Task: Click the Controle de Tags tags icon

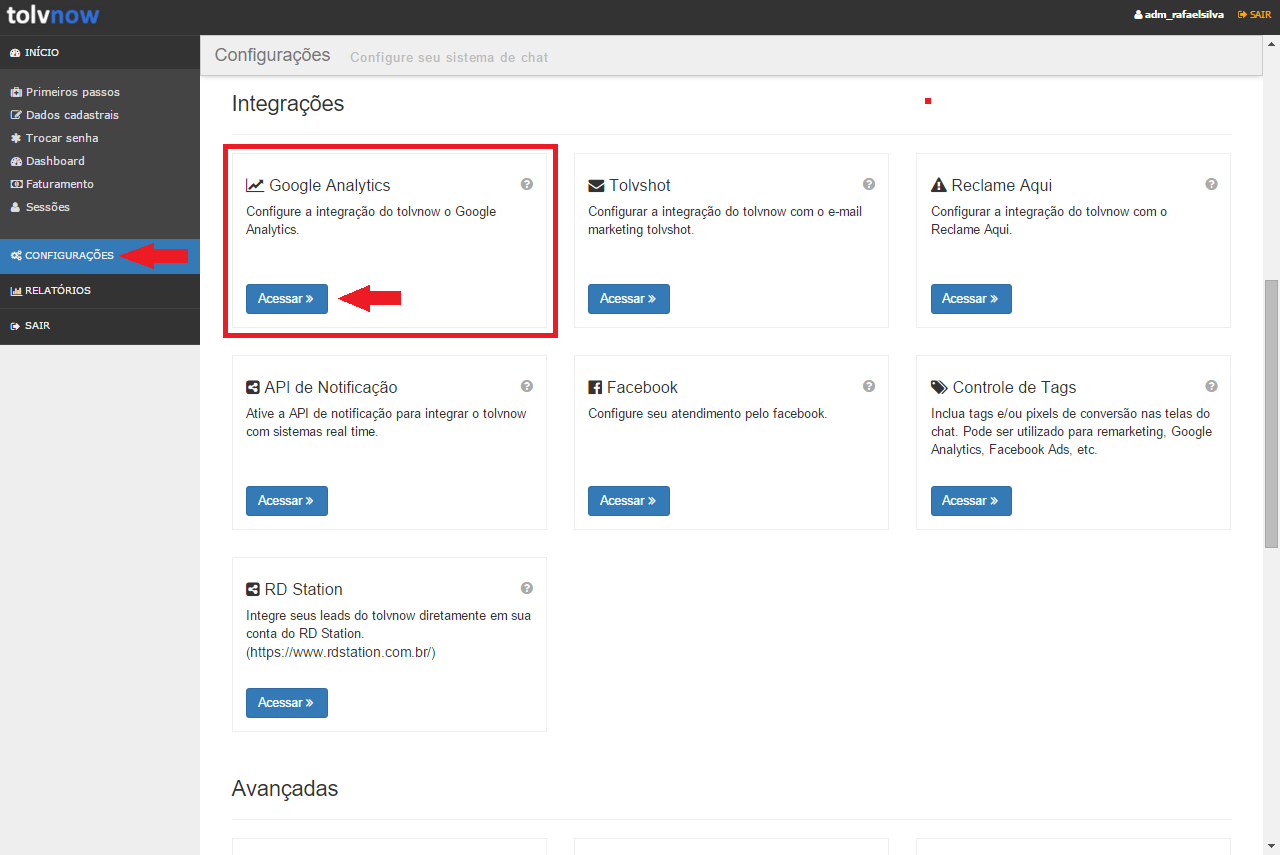Action: click(939, 388)
